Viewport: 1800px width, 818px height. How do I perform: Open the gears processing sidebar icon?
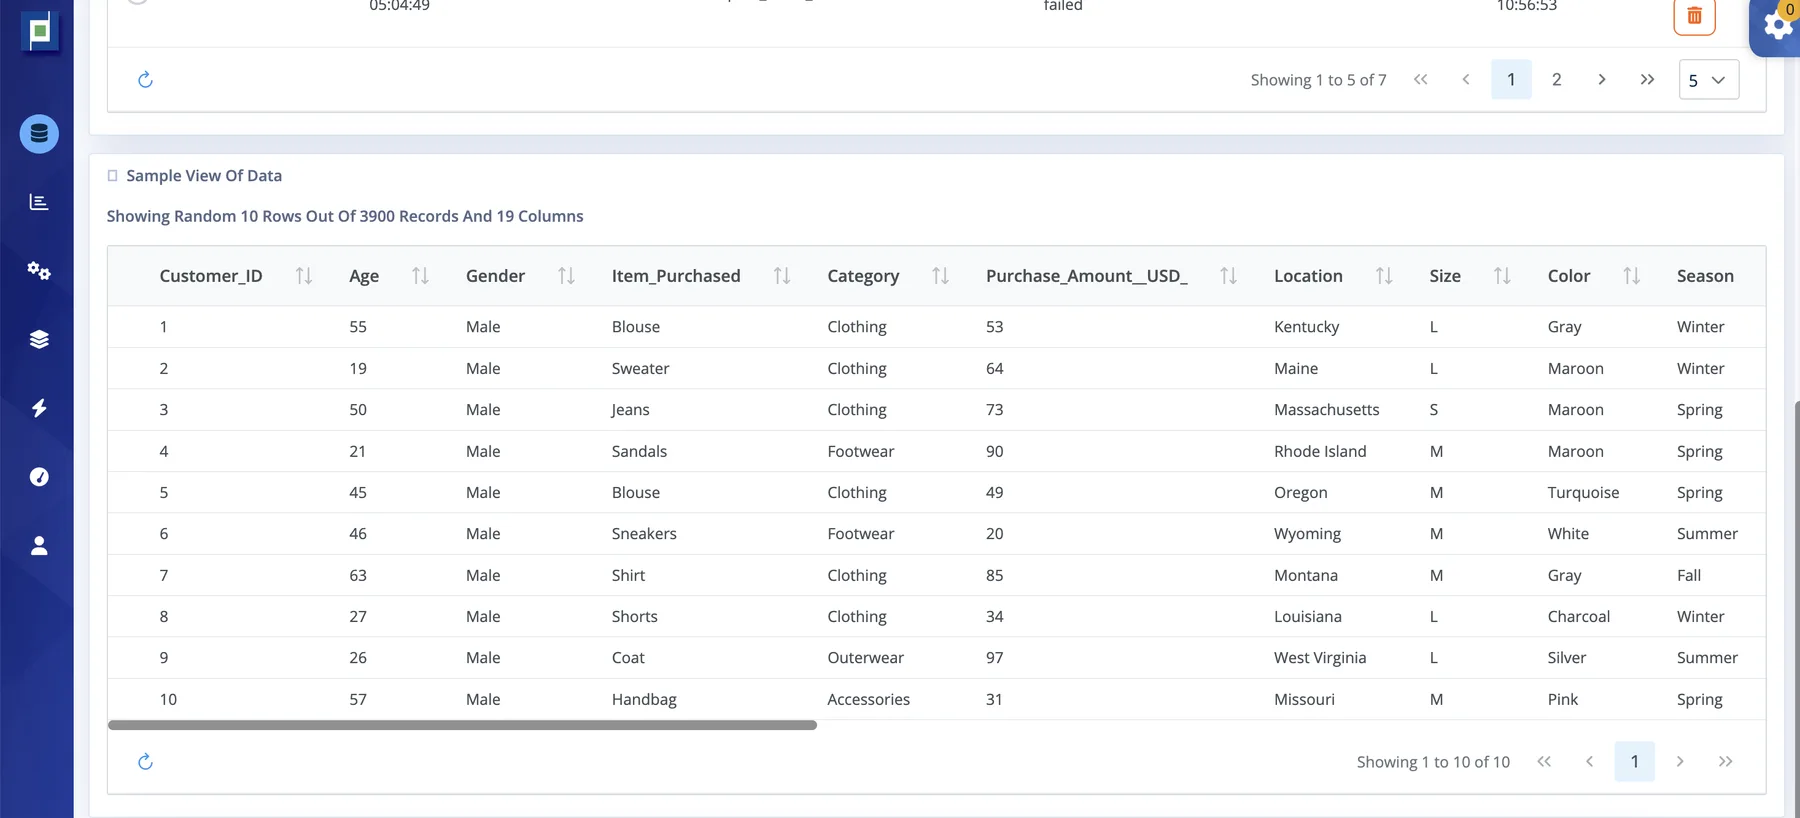click(x=39, y=271)
